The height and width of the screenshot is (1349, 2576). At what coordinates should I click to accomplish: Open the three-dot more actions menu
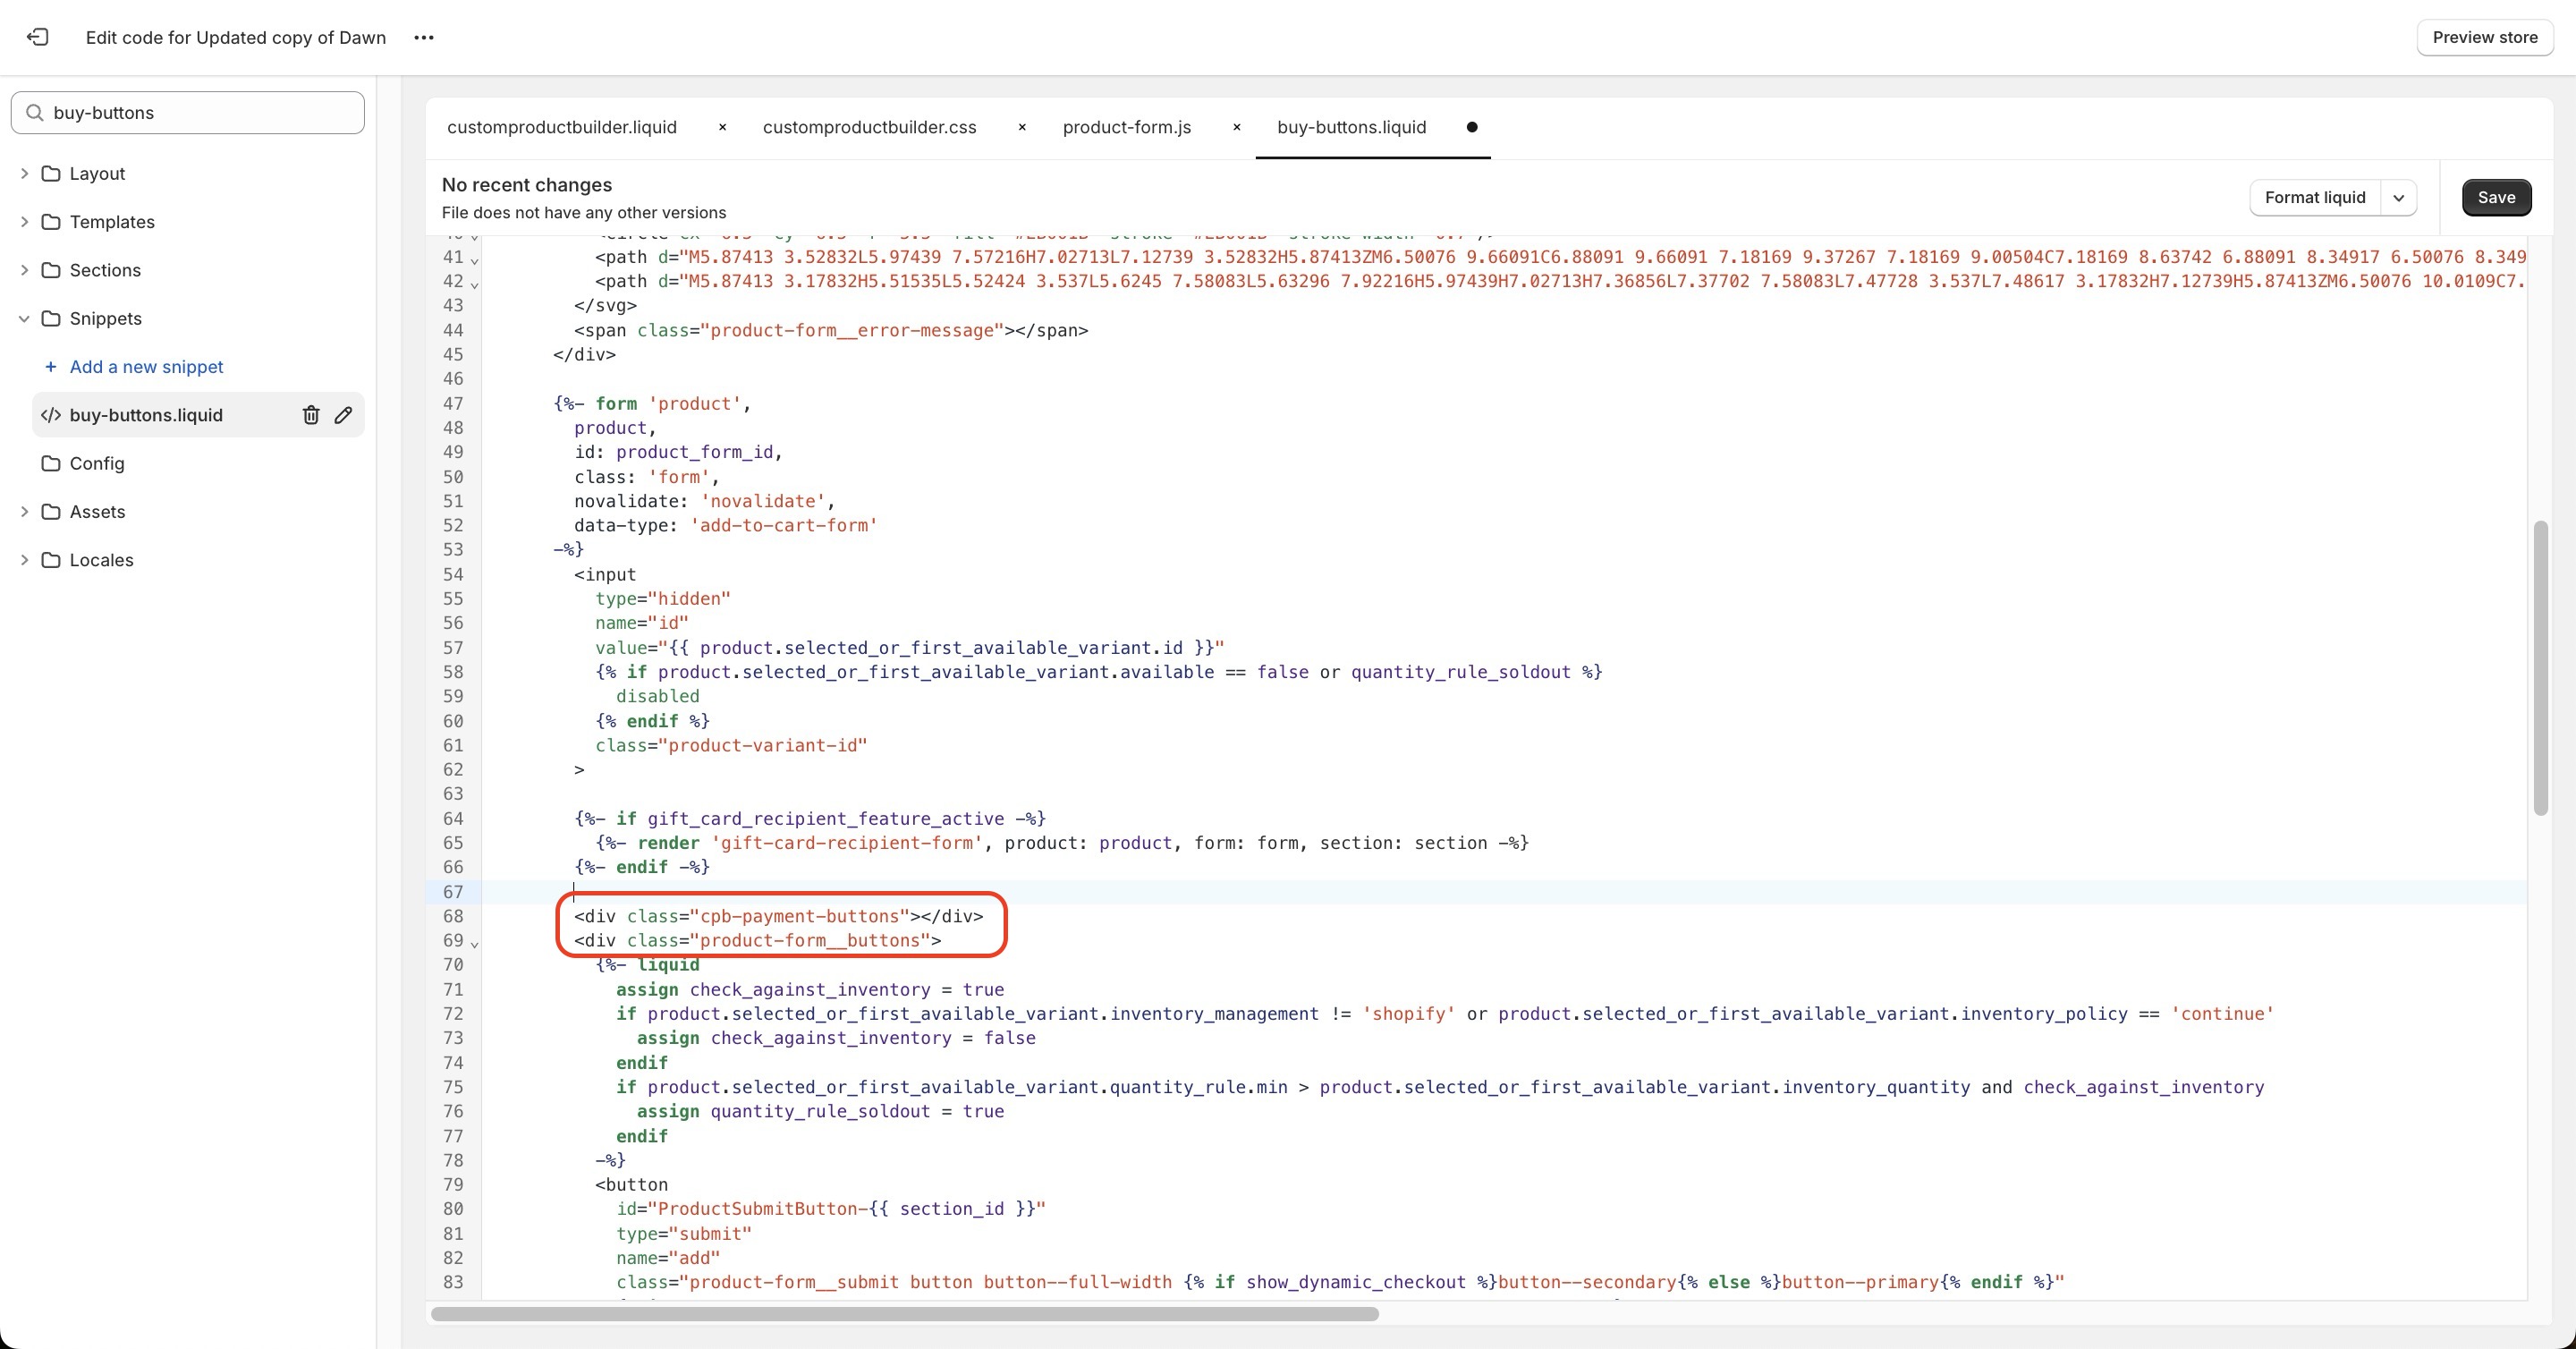(424, 37)
